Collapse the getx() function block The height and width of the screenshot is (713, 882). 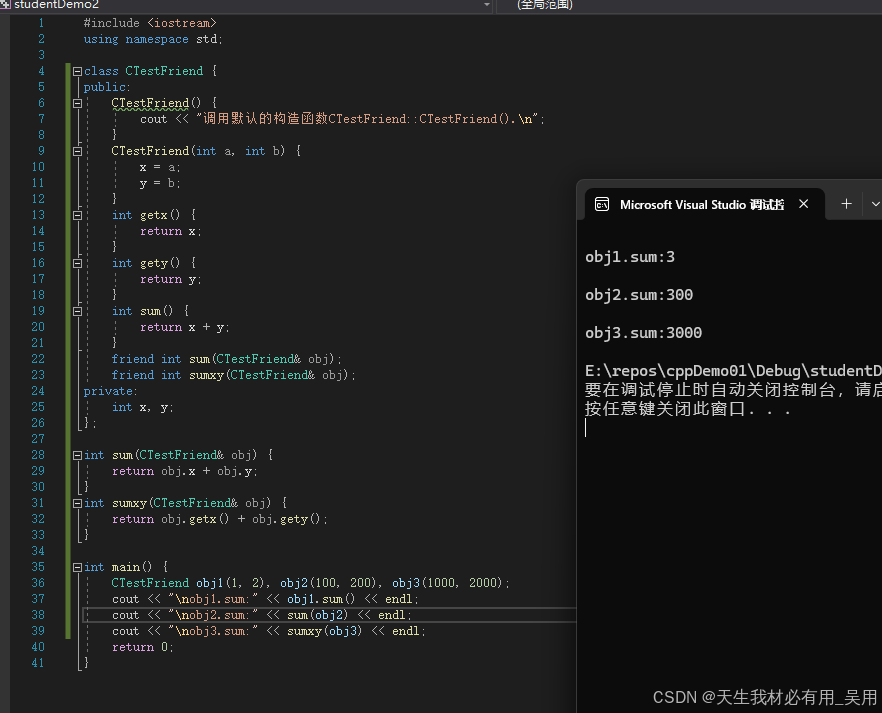click(x=78, y=215)
